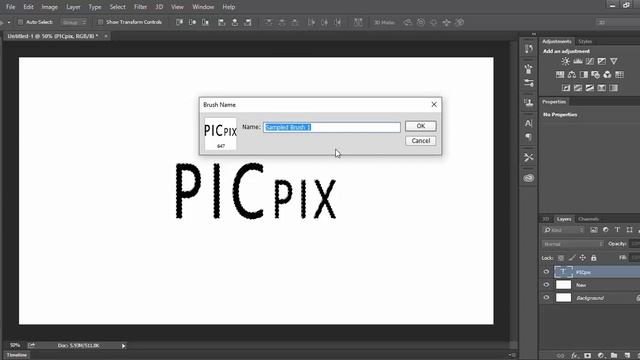Open the Brush panel icon
The image size is (640, 360).
pos(529,83)
